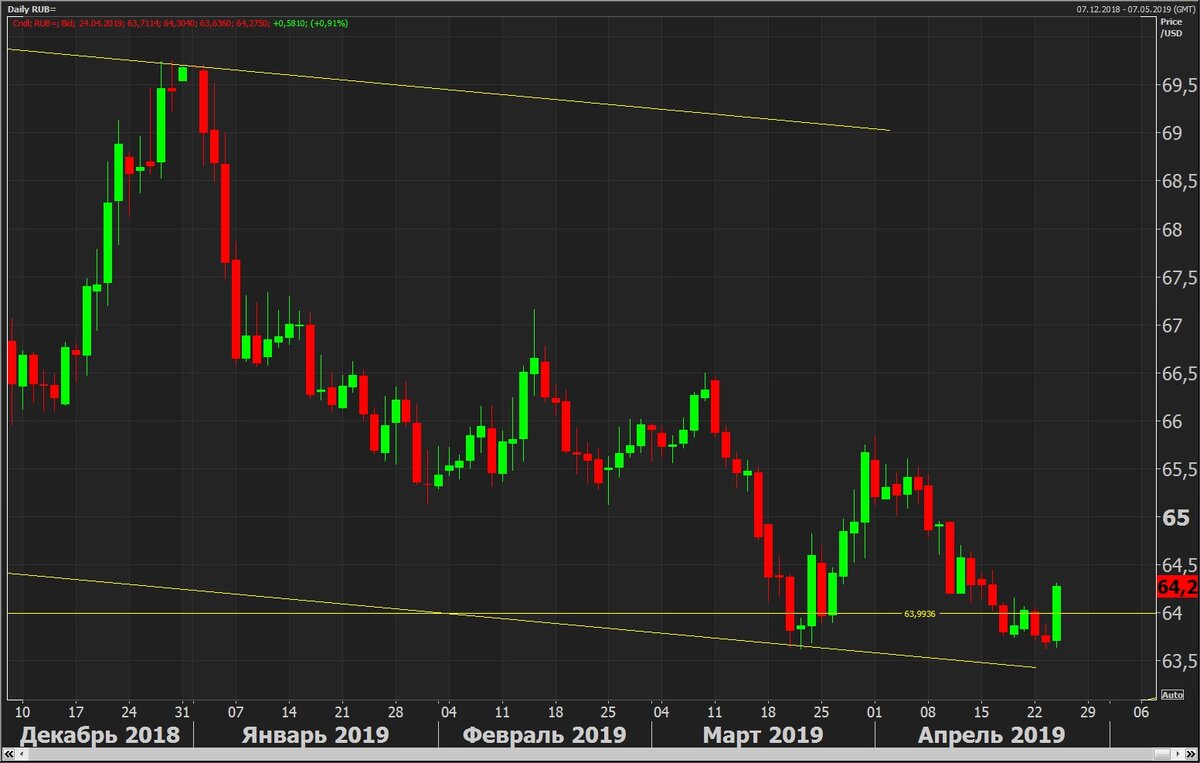The height and width of the screenshot is (763, 1200).
Task: Click the Price /USD axis label
Action: pyautogui.click(x=1169, y=27)
